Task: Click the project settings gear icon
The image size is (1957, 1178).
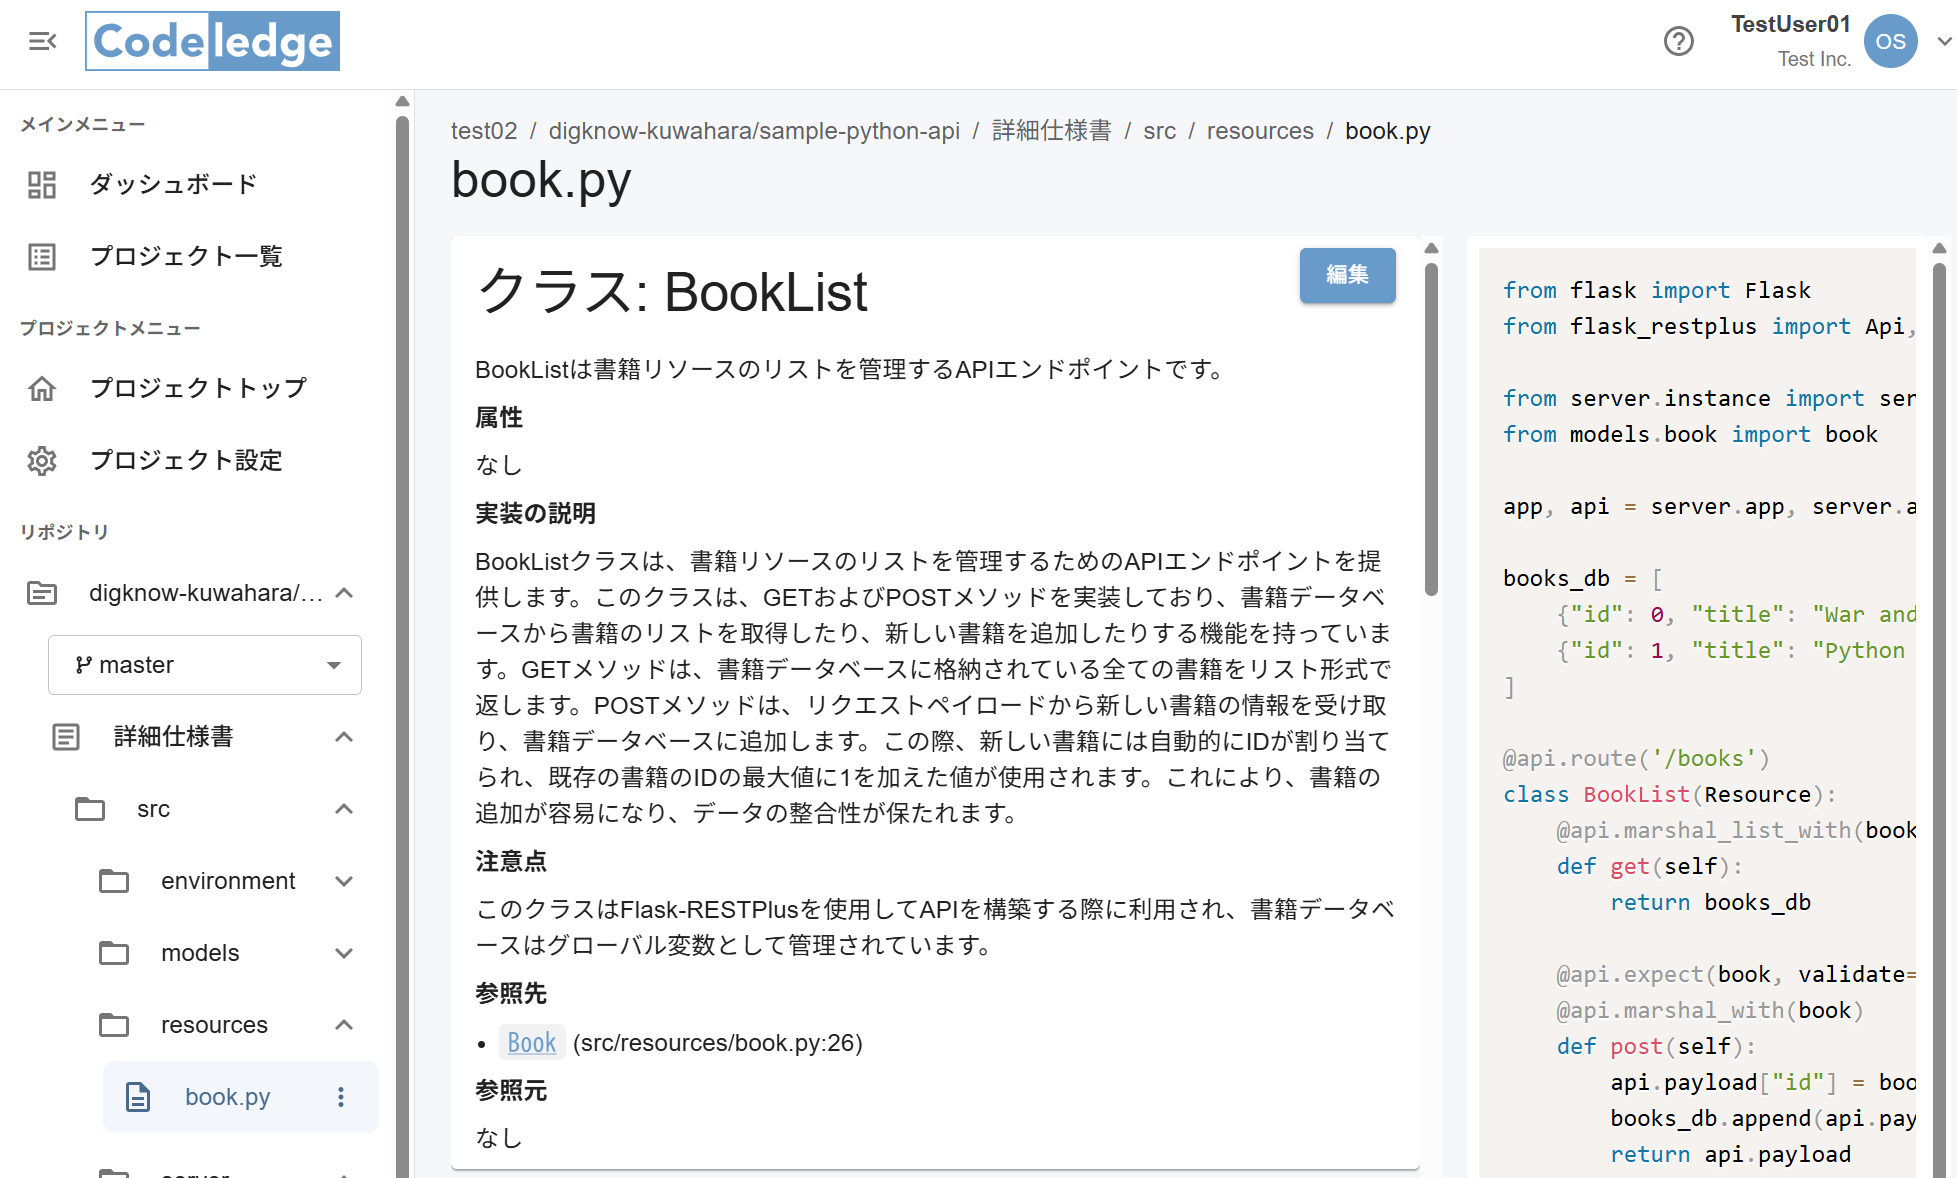Action: point(42,461)
